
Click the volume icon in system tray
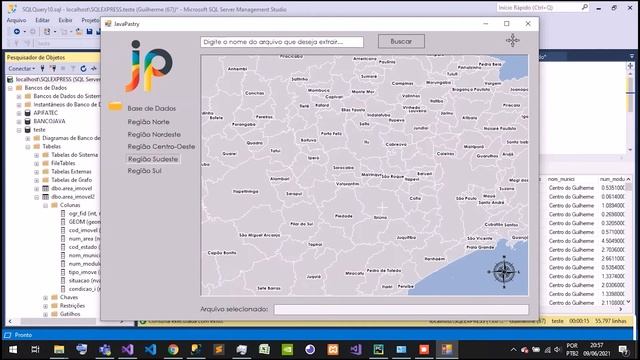pos(557,350)
